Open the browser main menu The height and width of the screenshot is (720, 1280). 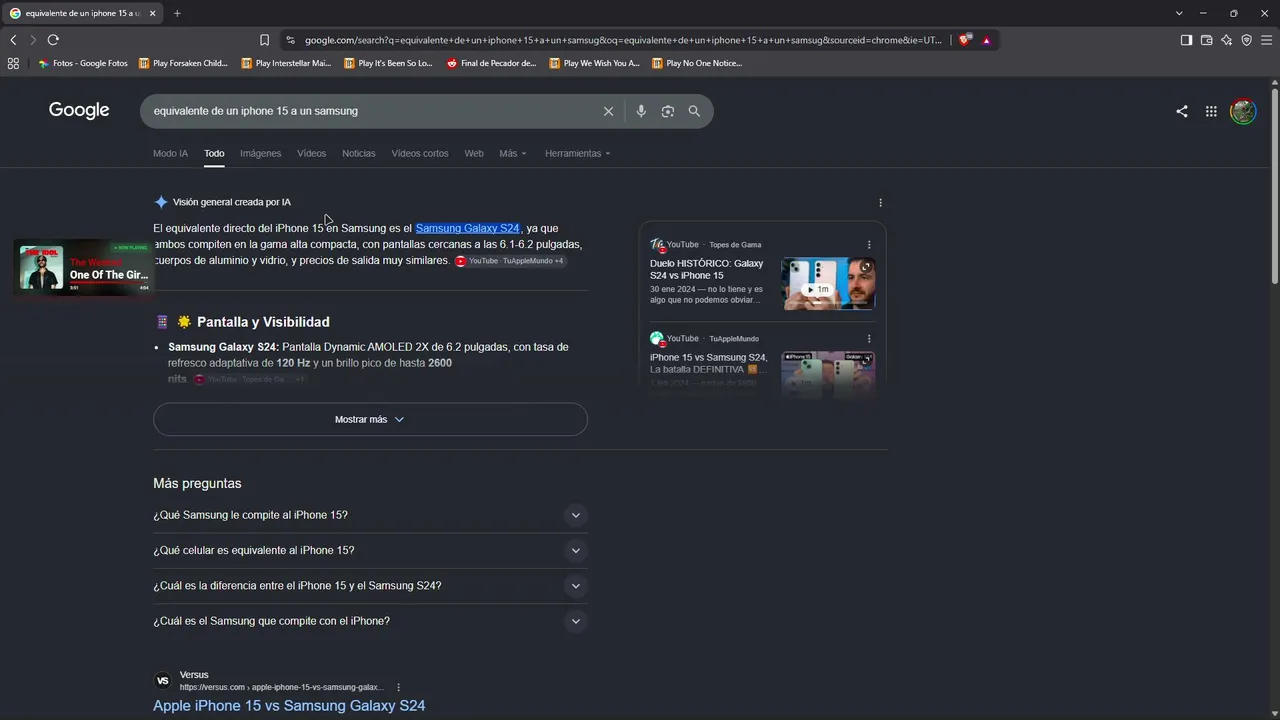pyautogui.click(x=1267, y=40)
